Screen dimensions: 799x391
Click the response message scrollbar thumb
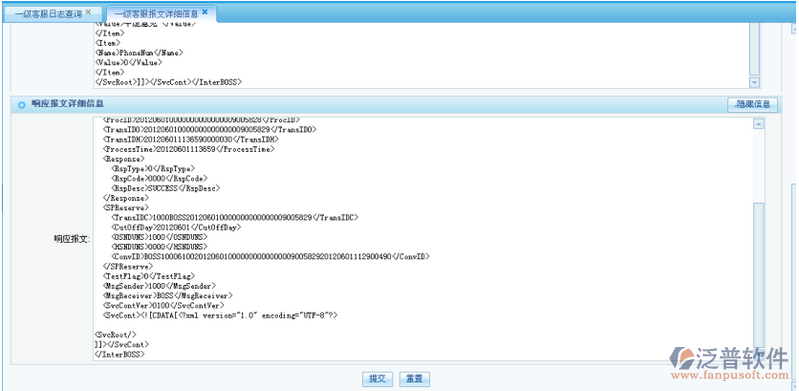(x=758, y=275)
